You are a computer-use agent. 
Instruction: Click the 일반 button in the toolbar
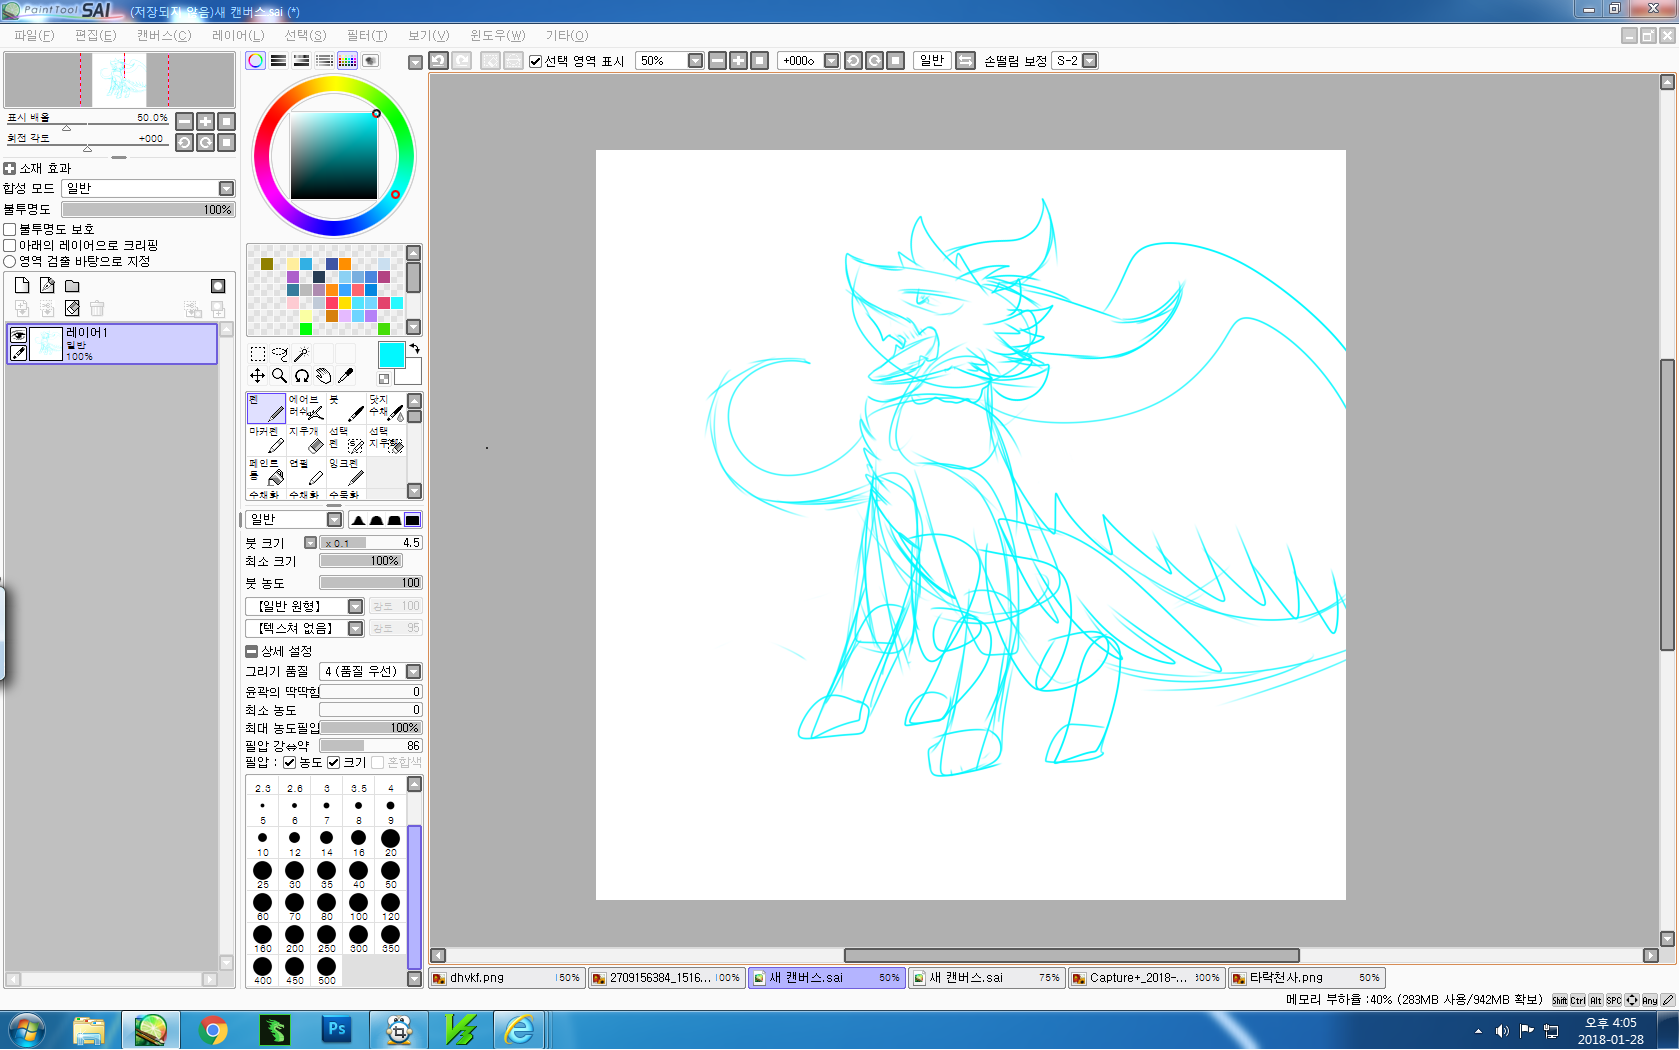932,61
